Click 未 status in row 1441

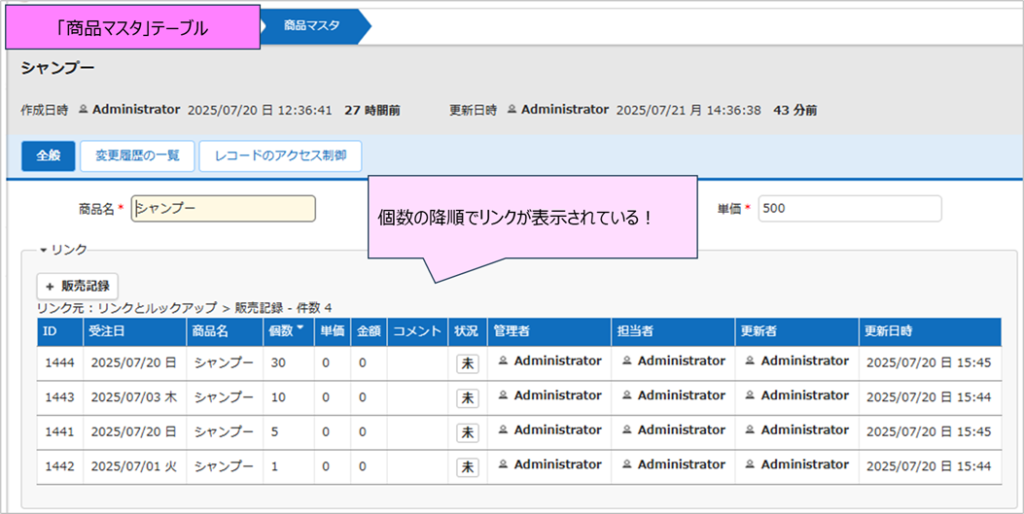(x=468, y=433)
